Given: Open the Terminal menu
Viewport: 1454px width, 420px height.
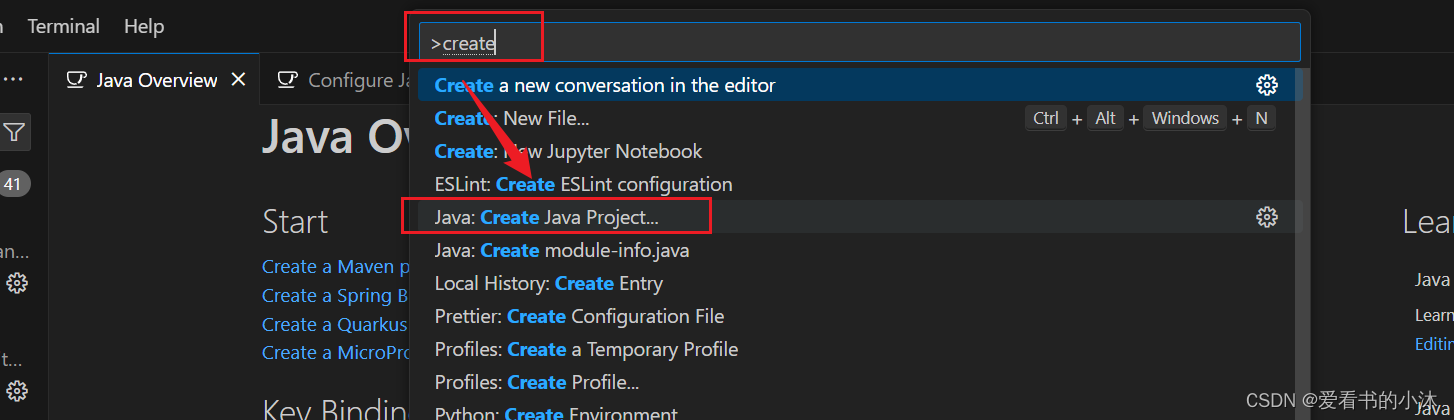Looking at the screenshot, I should pyautogui.click(x=63, y=26).
